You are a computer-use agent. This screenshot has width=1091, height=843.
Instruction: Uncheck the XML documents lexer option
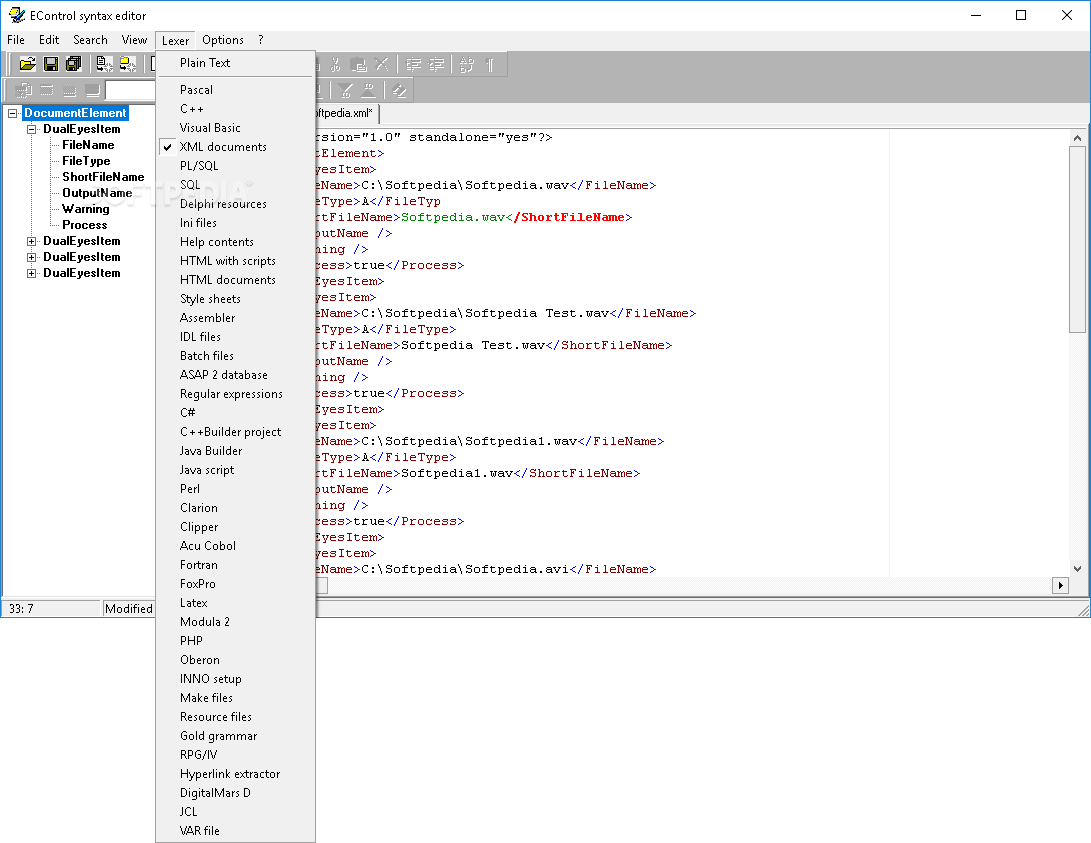[x=235, y=147]
